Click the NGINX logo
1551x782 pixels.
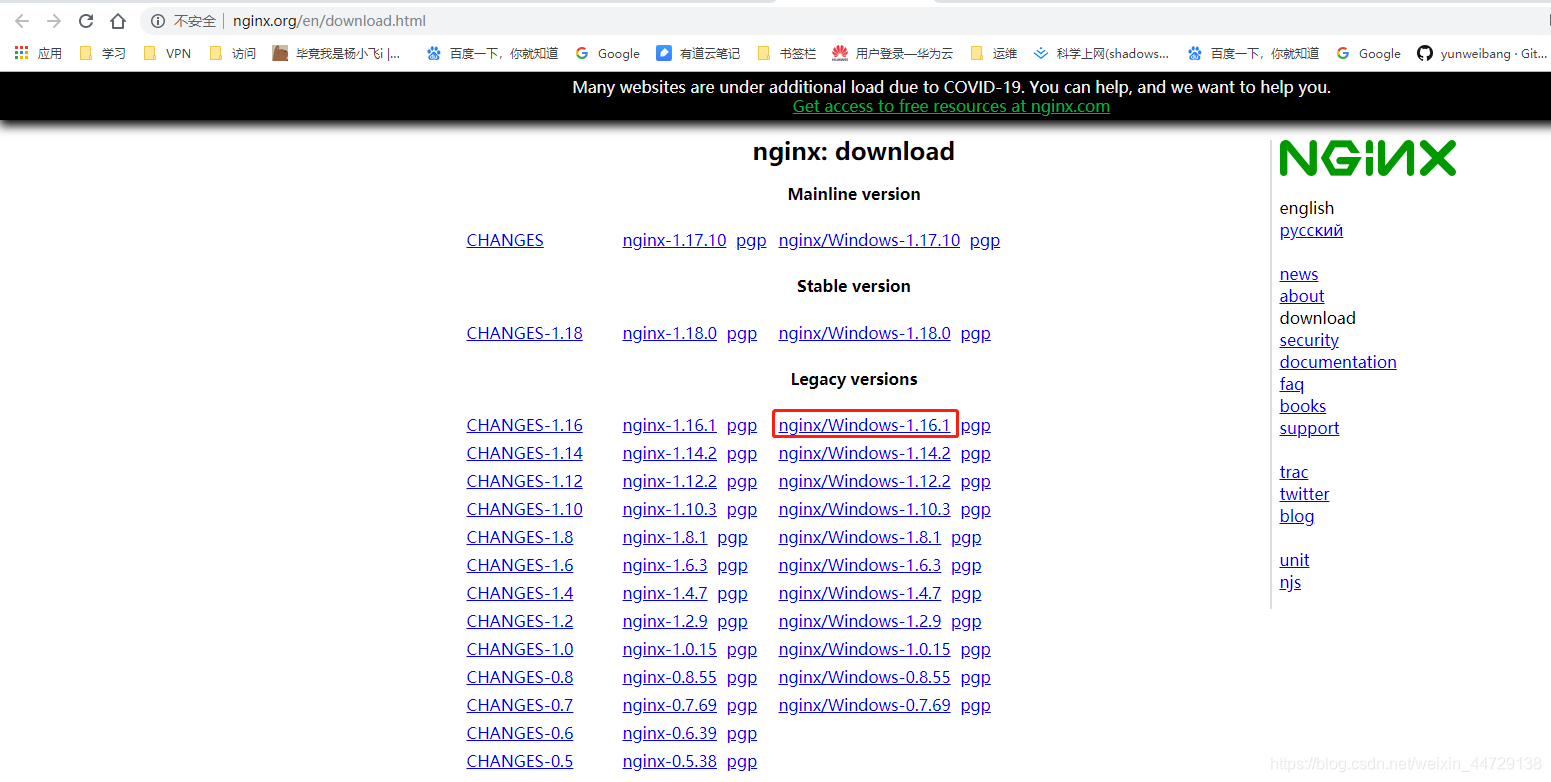[x=1367, y=158]
